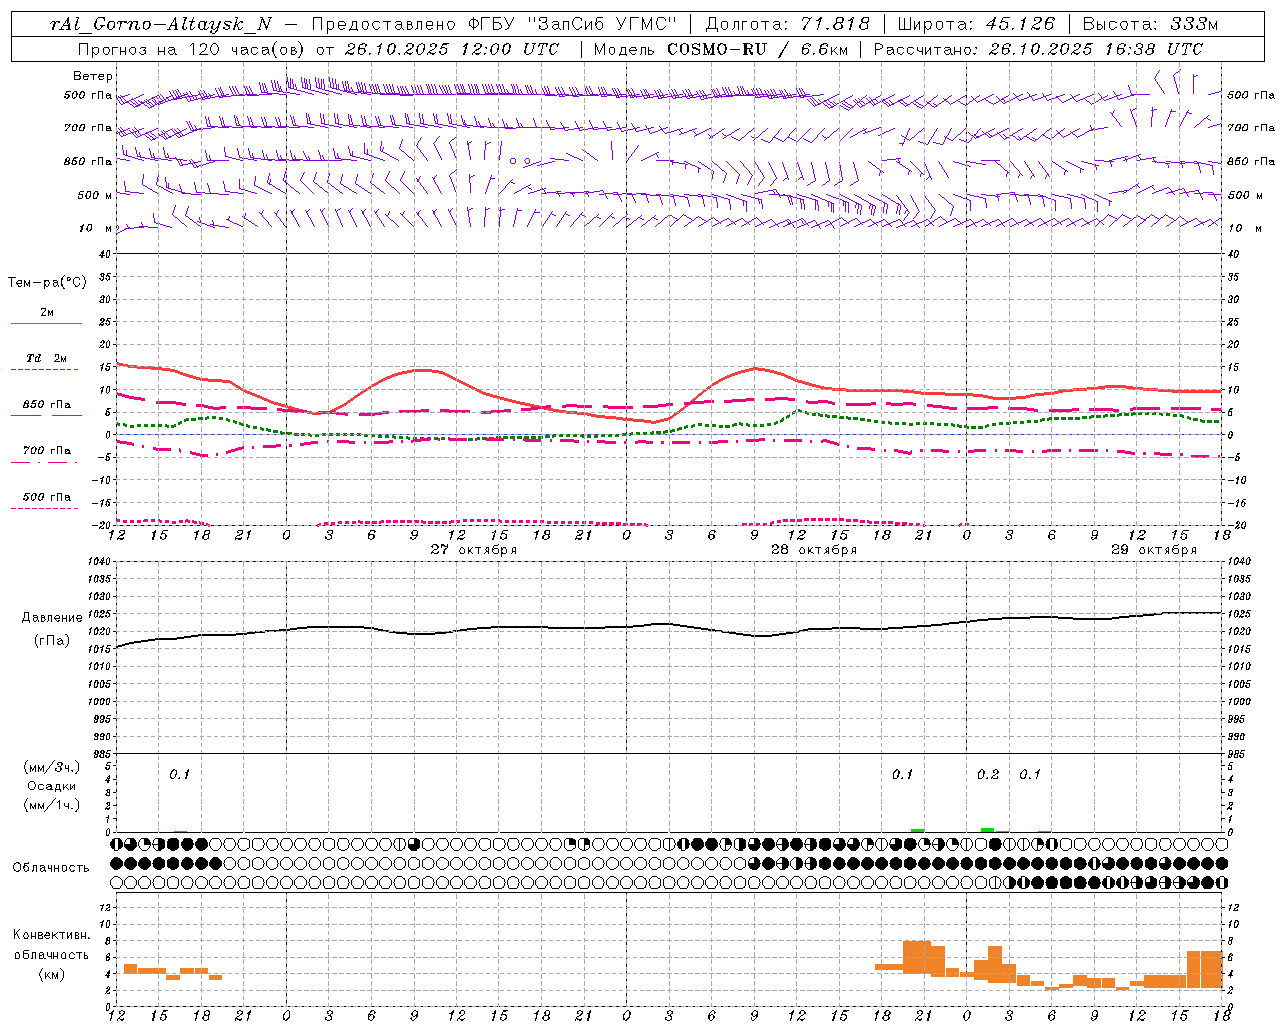Click the longitude value Долгота: 71.818
1280x1024 pixels.
pyautogui.click(x=788, y=25)
